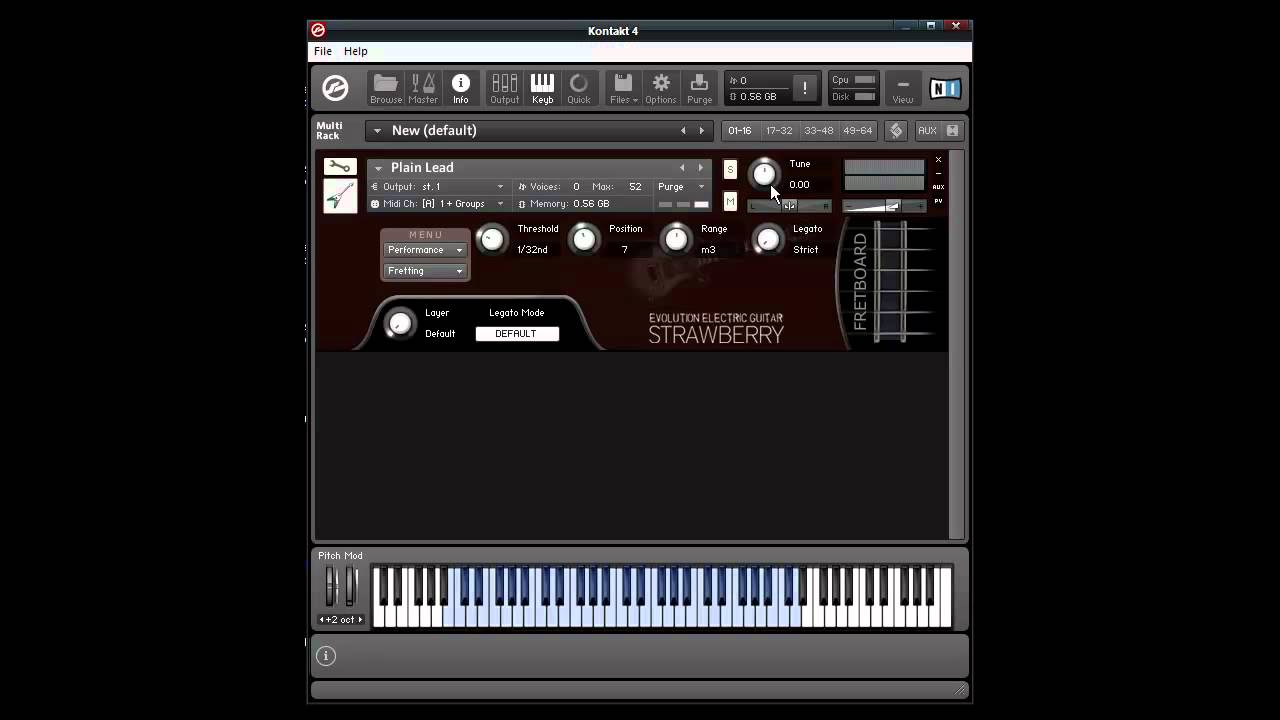
Task: Click the pitch bend wheel
Action: 331,587
